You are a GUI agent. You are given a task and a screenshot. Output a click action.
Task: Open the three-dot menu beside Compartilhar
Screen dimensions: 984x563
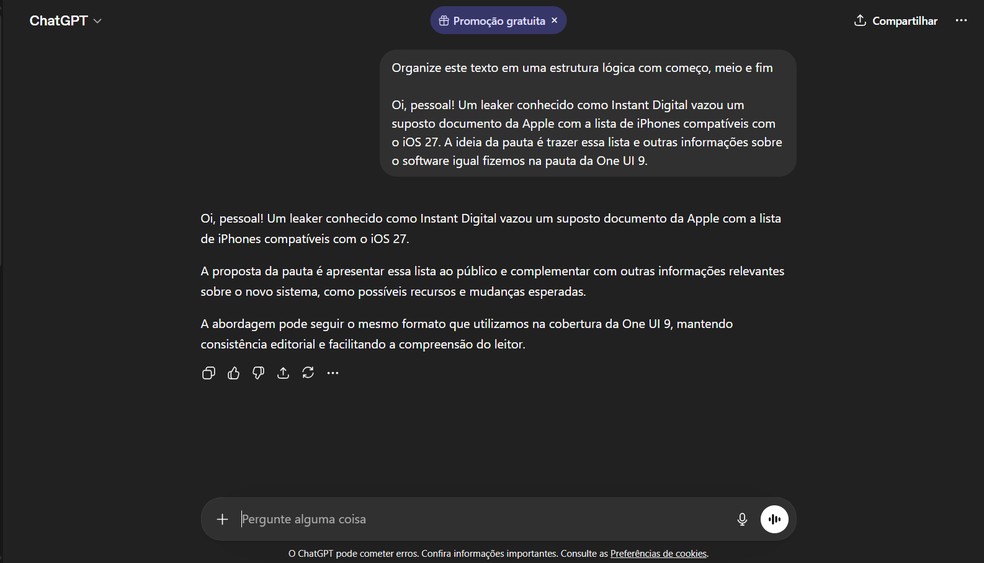coord(961,21)
